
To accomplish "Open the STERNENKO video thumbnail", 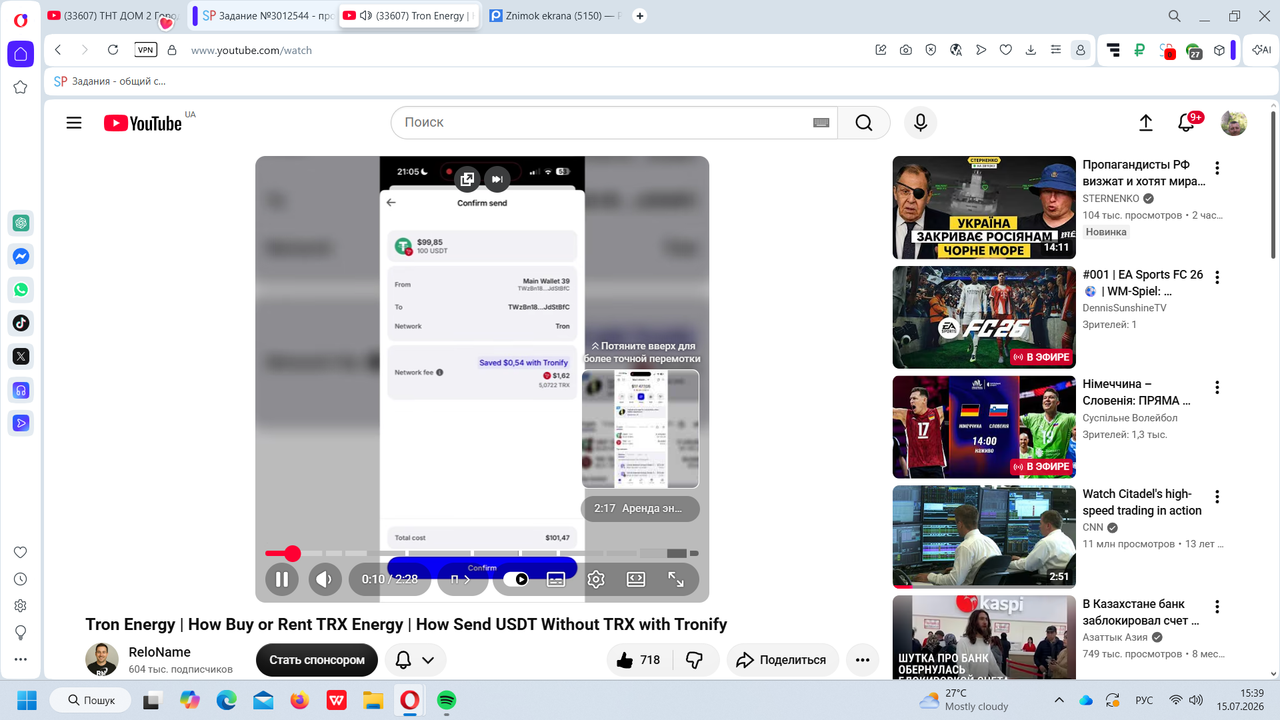I will 984,208.
